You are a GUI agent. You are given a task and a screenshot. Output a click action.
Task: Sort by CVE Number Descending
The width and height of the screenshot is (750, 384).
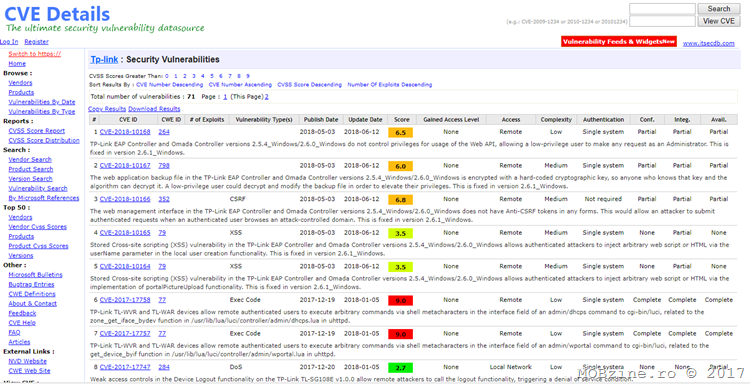pos(169,85)
